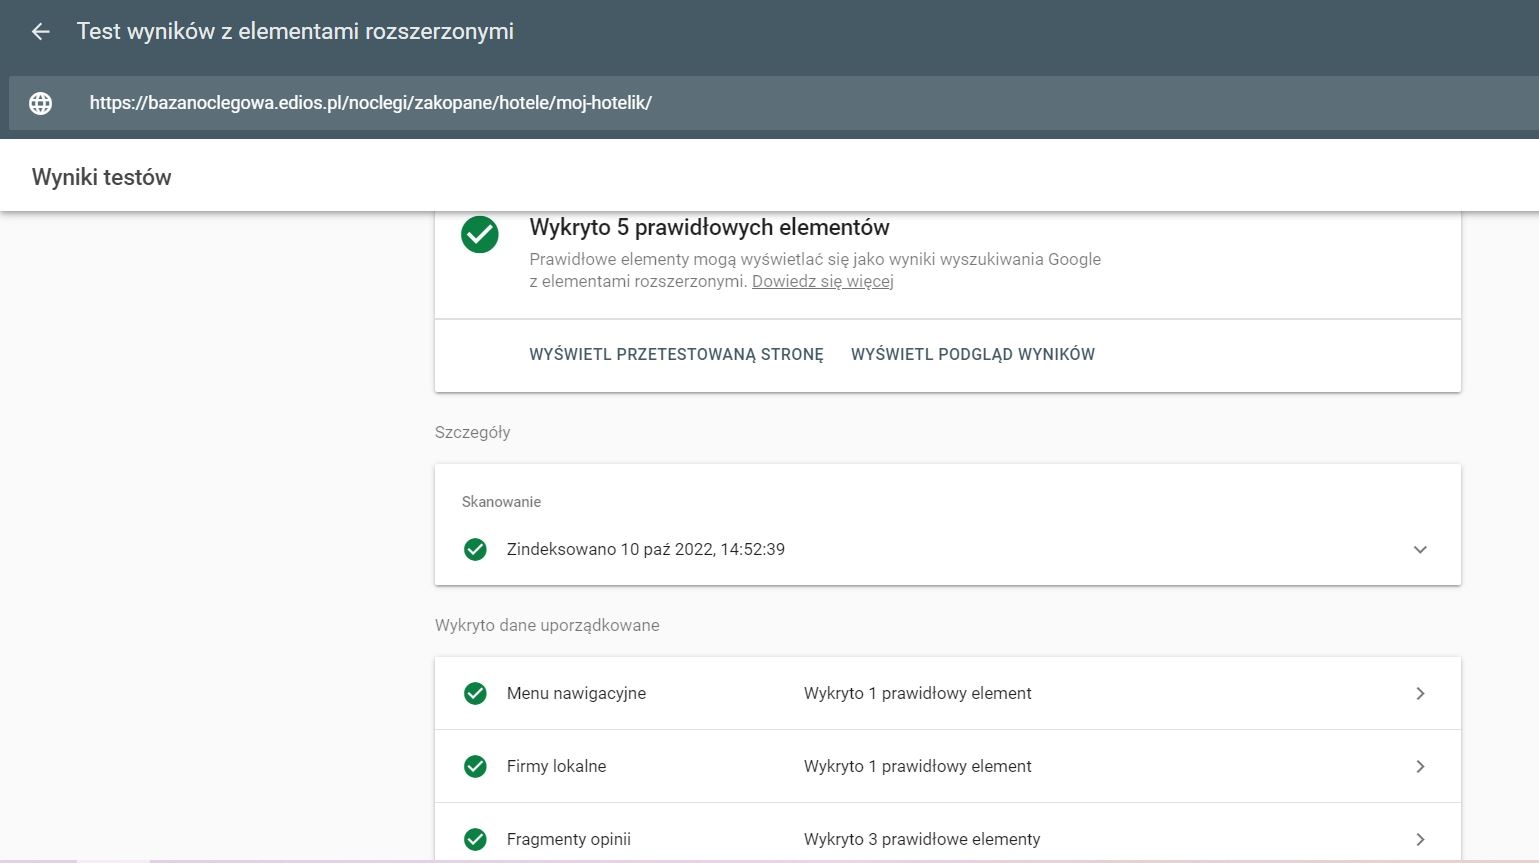Select the 'Fragmenty opinii' row label
This screenshot has width=1539, height=863.
(568, 839)
